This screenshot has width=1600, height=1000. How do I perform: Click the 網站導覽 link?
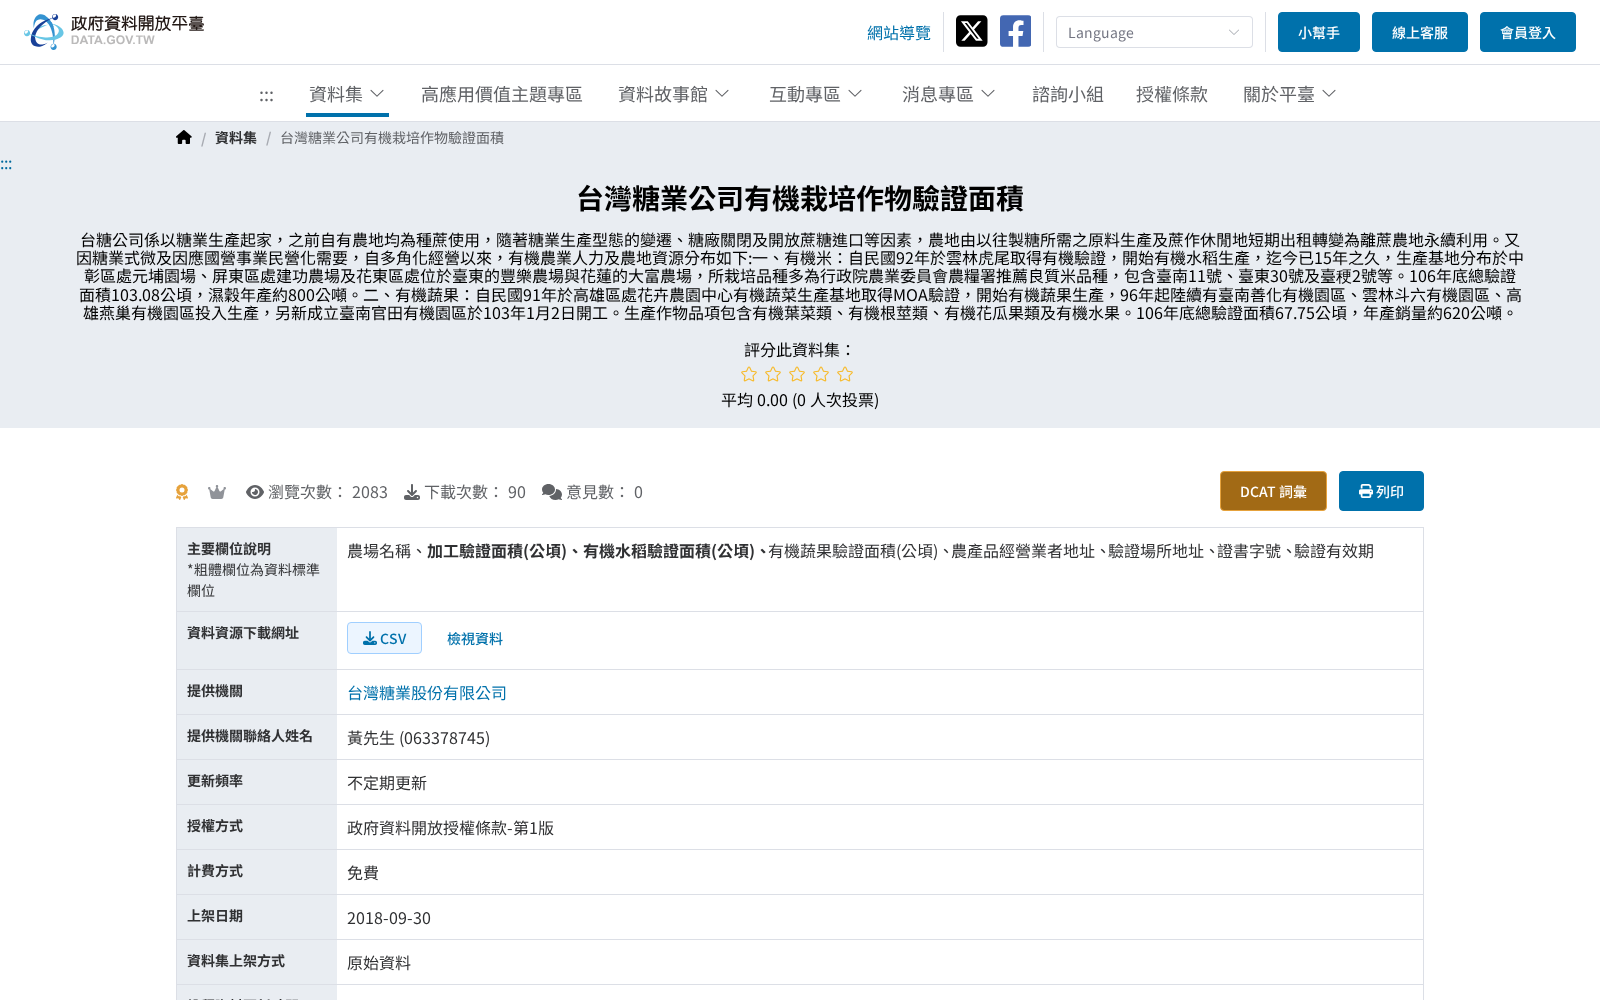pyautogui.click(x=899, y=33)
